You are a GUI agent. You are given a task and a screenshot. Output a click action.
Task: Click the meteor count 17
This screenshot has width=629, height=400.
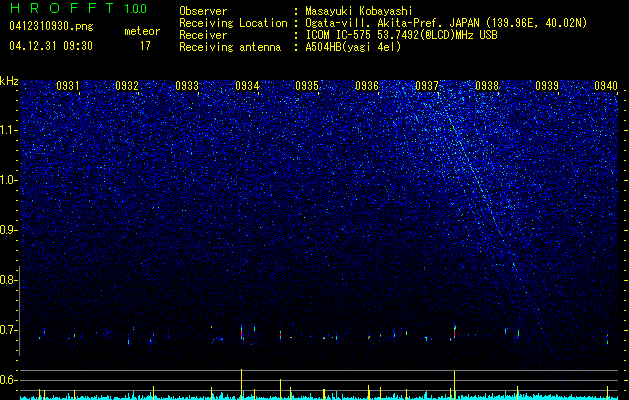click(145, 46)
